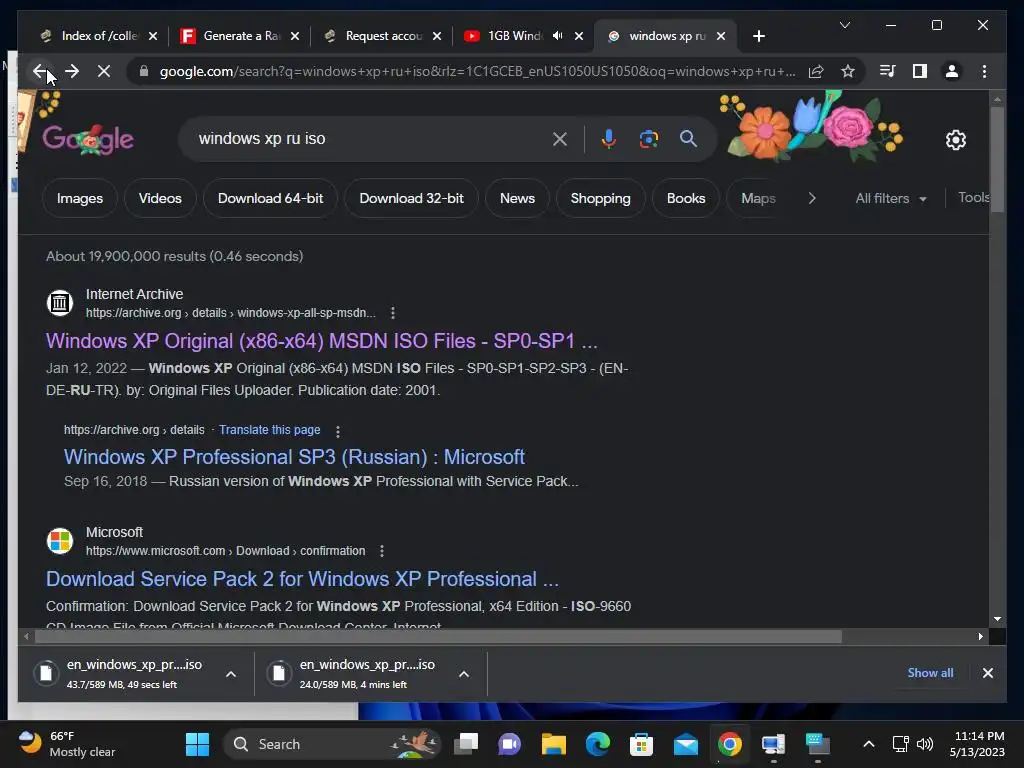This screenshot has width=1024, height=768.
Task: Click the Google doodle logo
Action: [88, 138]
